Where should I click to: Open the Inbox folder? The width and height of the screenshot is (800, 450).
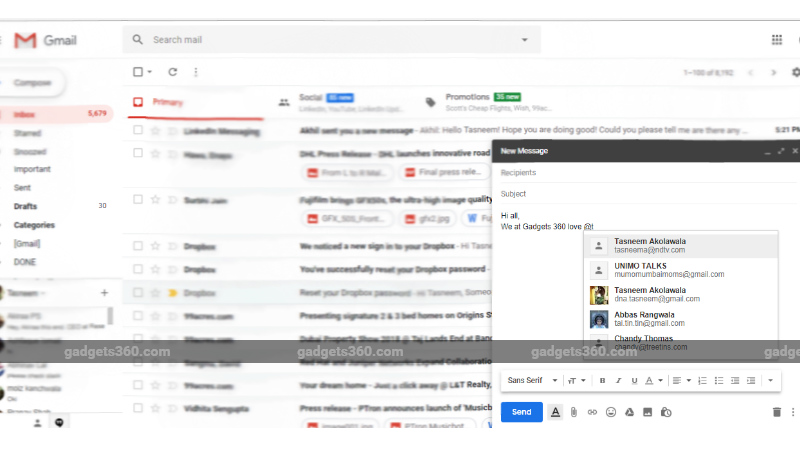tap(56, 114)
